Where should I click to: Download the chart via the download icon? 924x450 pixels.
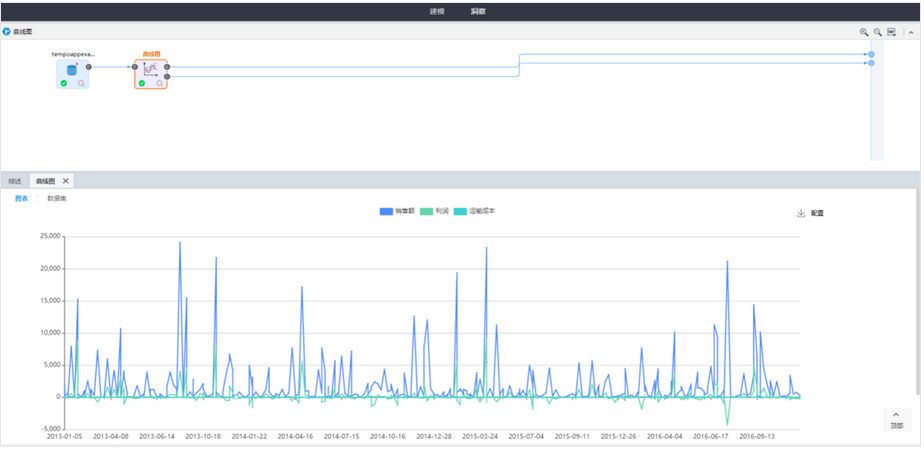tap(801, 213)
